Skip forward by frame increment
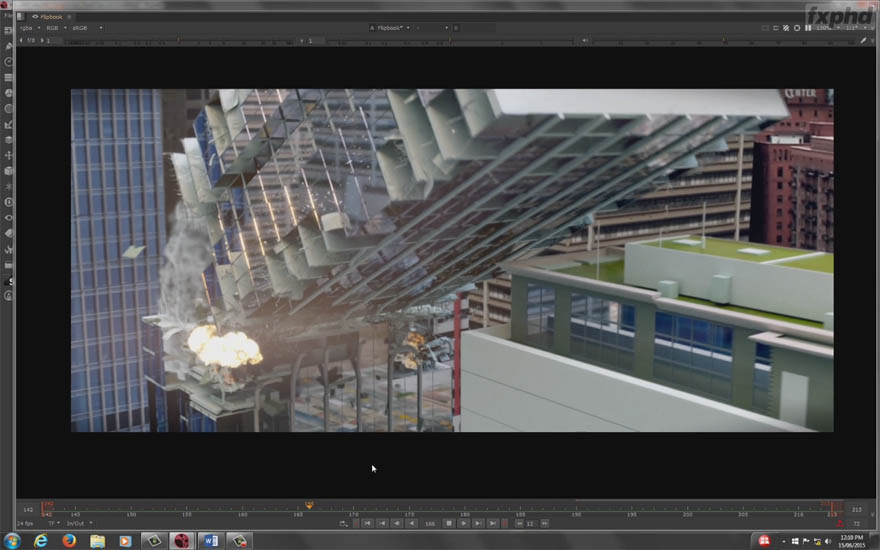This screenshot has width=880, height=550. 544,523
